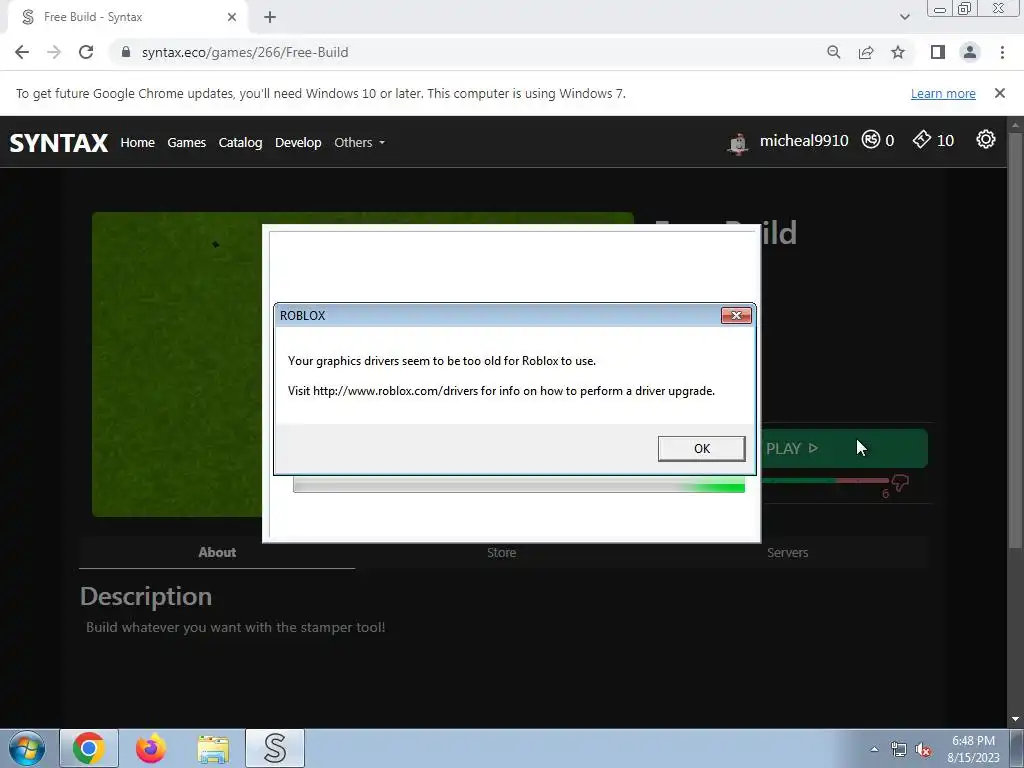Reload the Free Build page
This screenshot has height=768, width=1024.
click(86, 52)
